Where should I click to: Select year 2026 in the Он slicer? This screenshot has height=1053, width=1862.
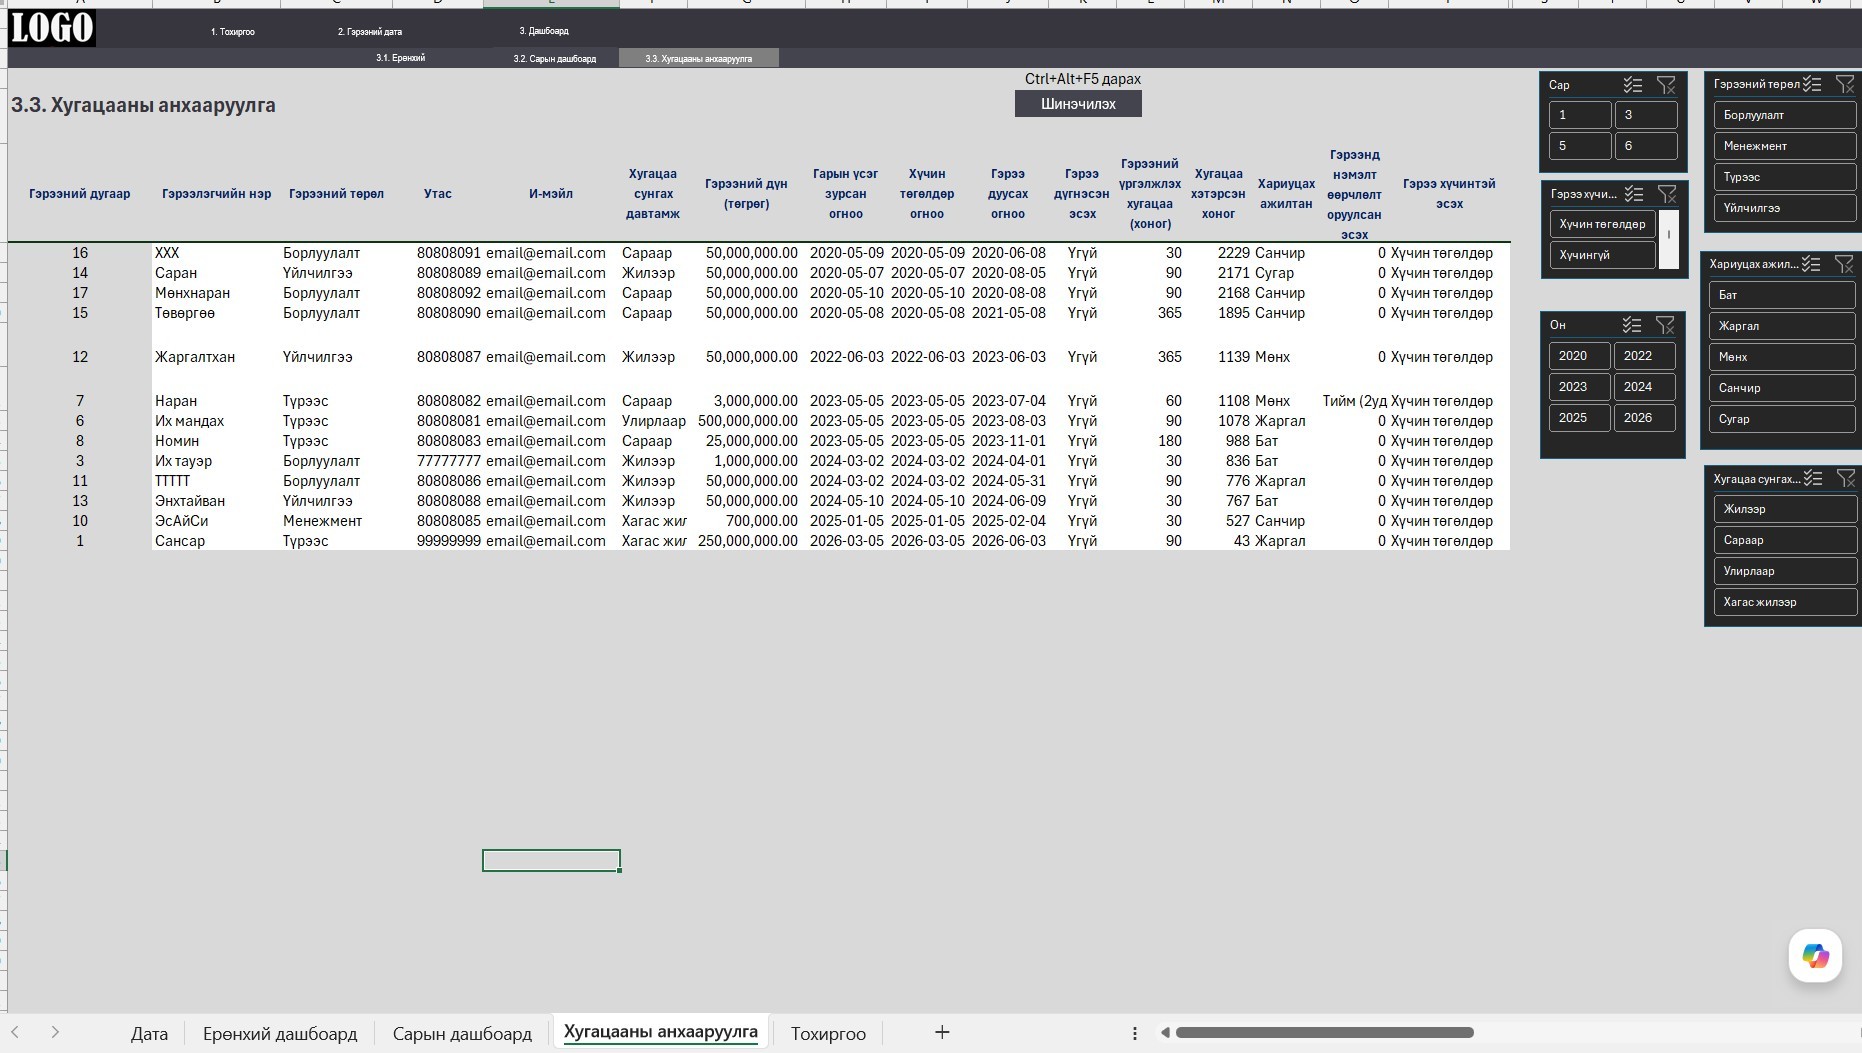point(1645,418)
